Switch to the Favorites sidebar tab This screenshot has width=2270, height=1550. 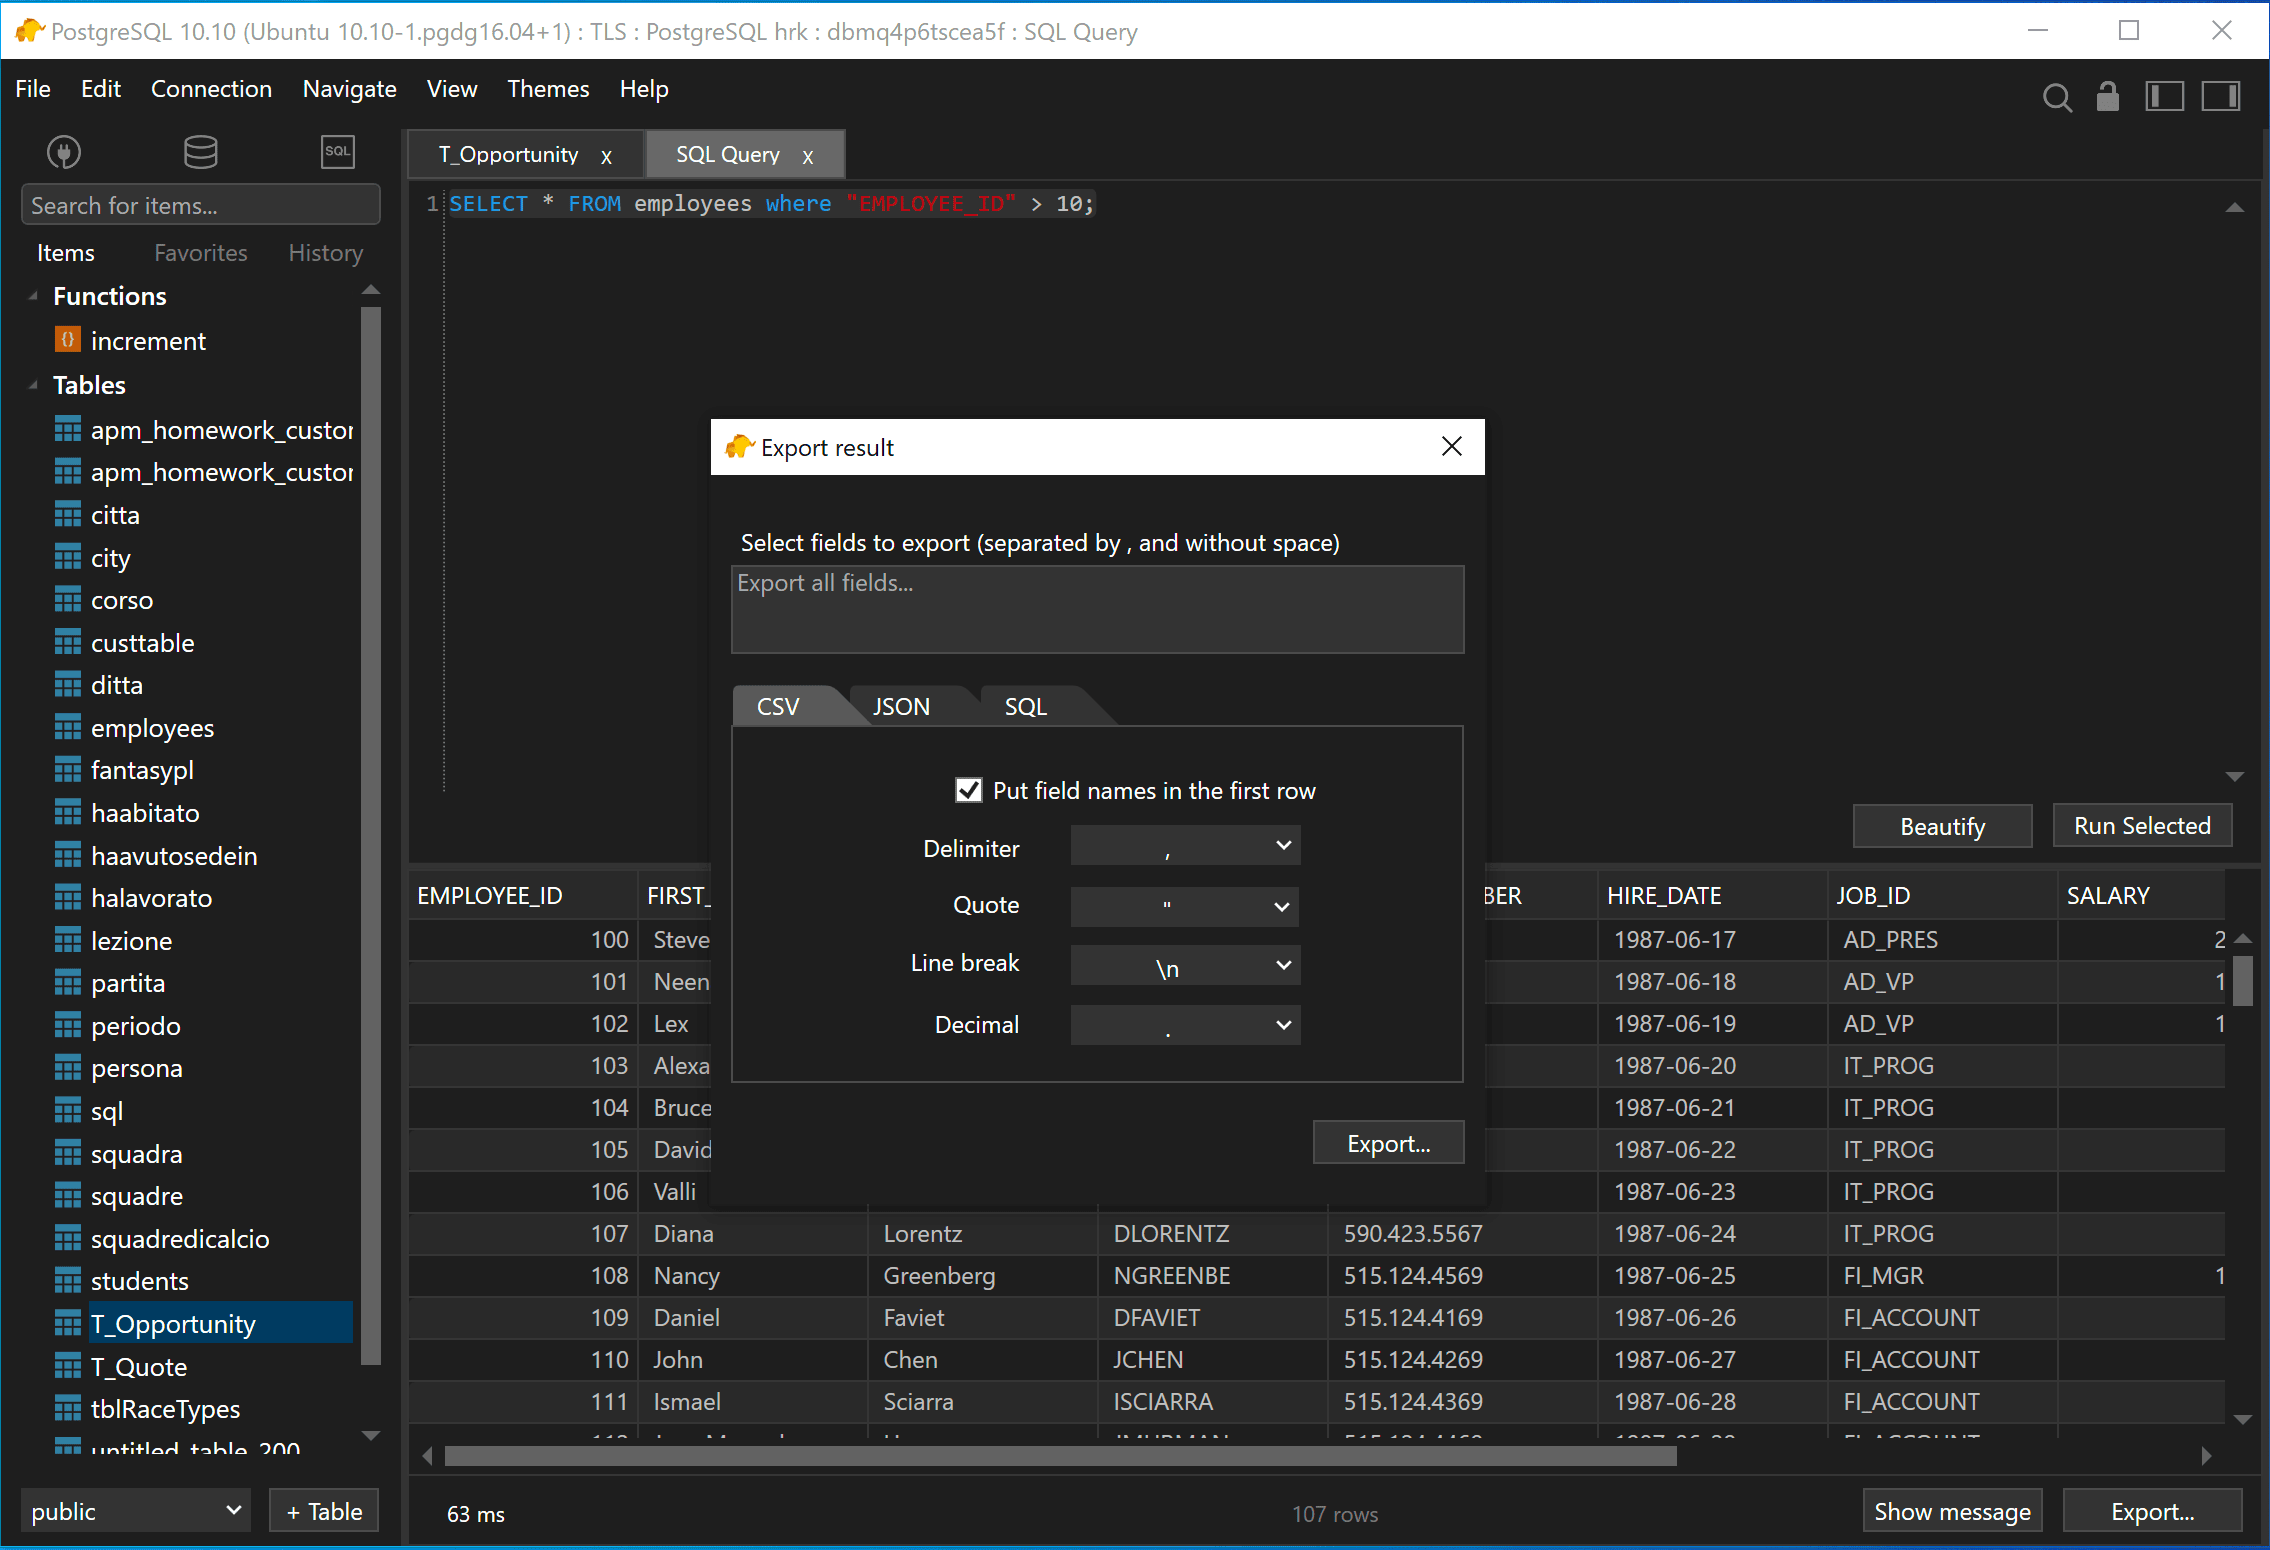pyautogui.click(x=200, y=253)
